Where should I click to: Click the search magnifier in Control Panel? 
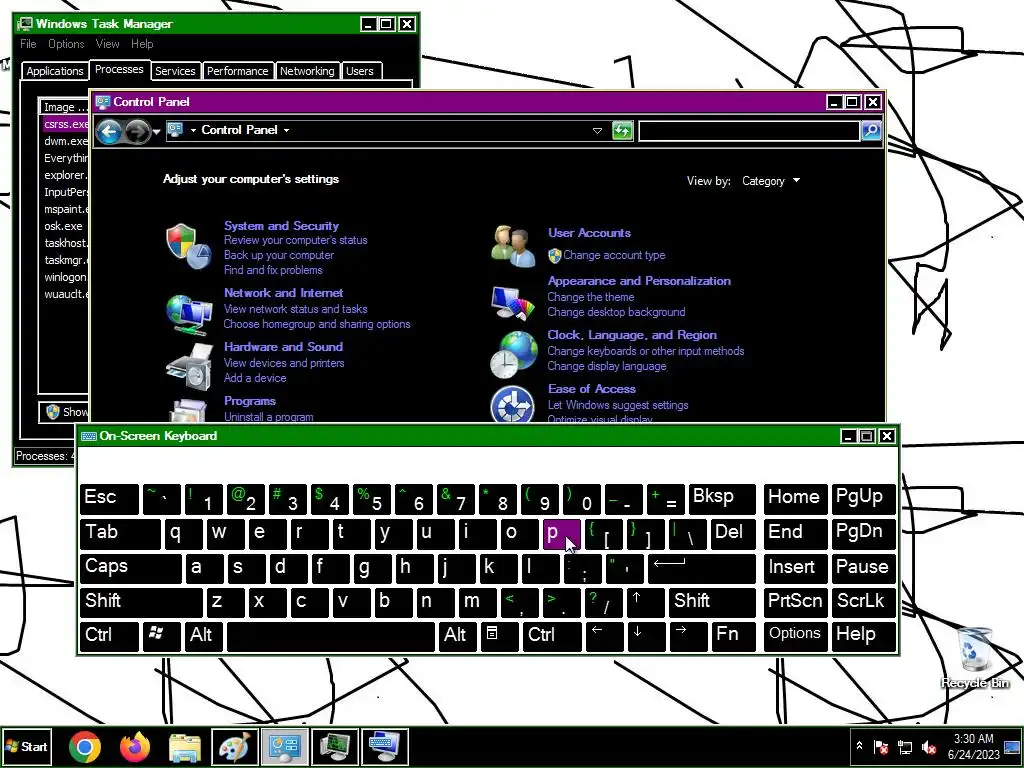click(871, 131)
